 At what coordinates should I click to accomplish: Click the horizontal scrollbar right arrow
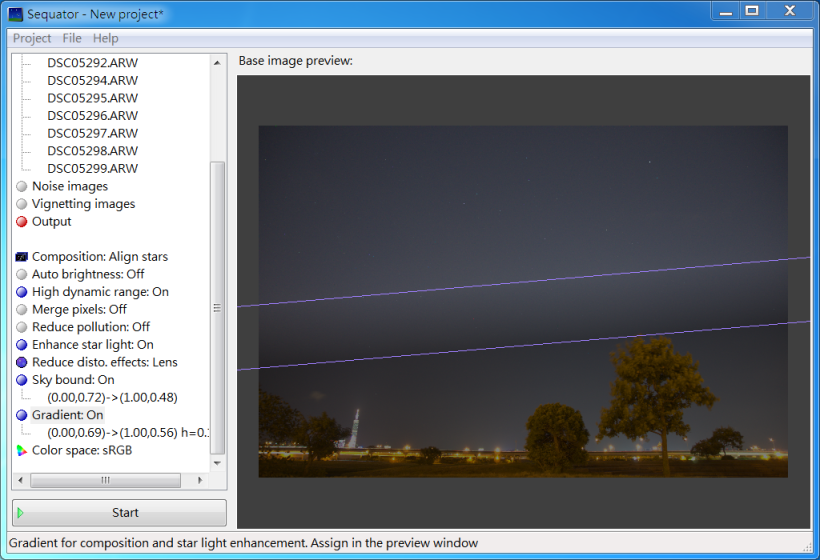(200, 480)
